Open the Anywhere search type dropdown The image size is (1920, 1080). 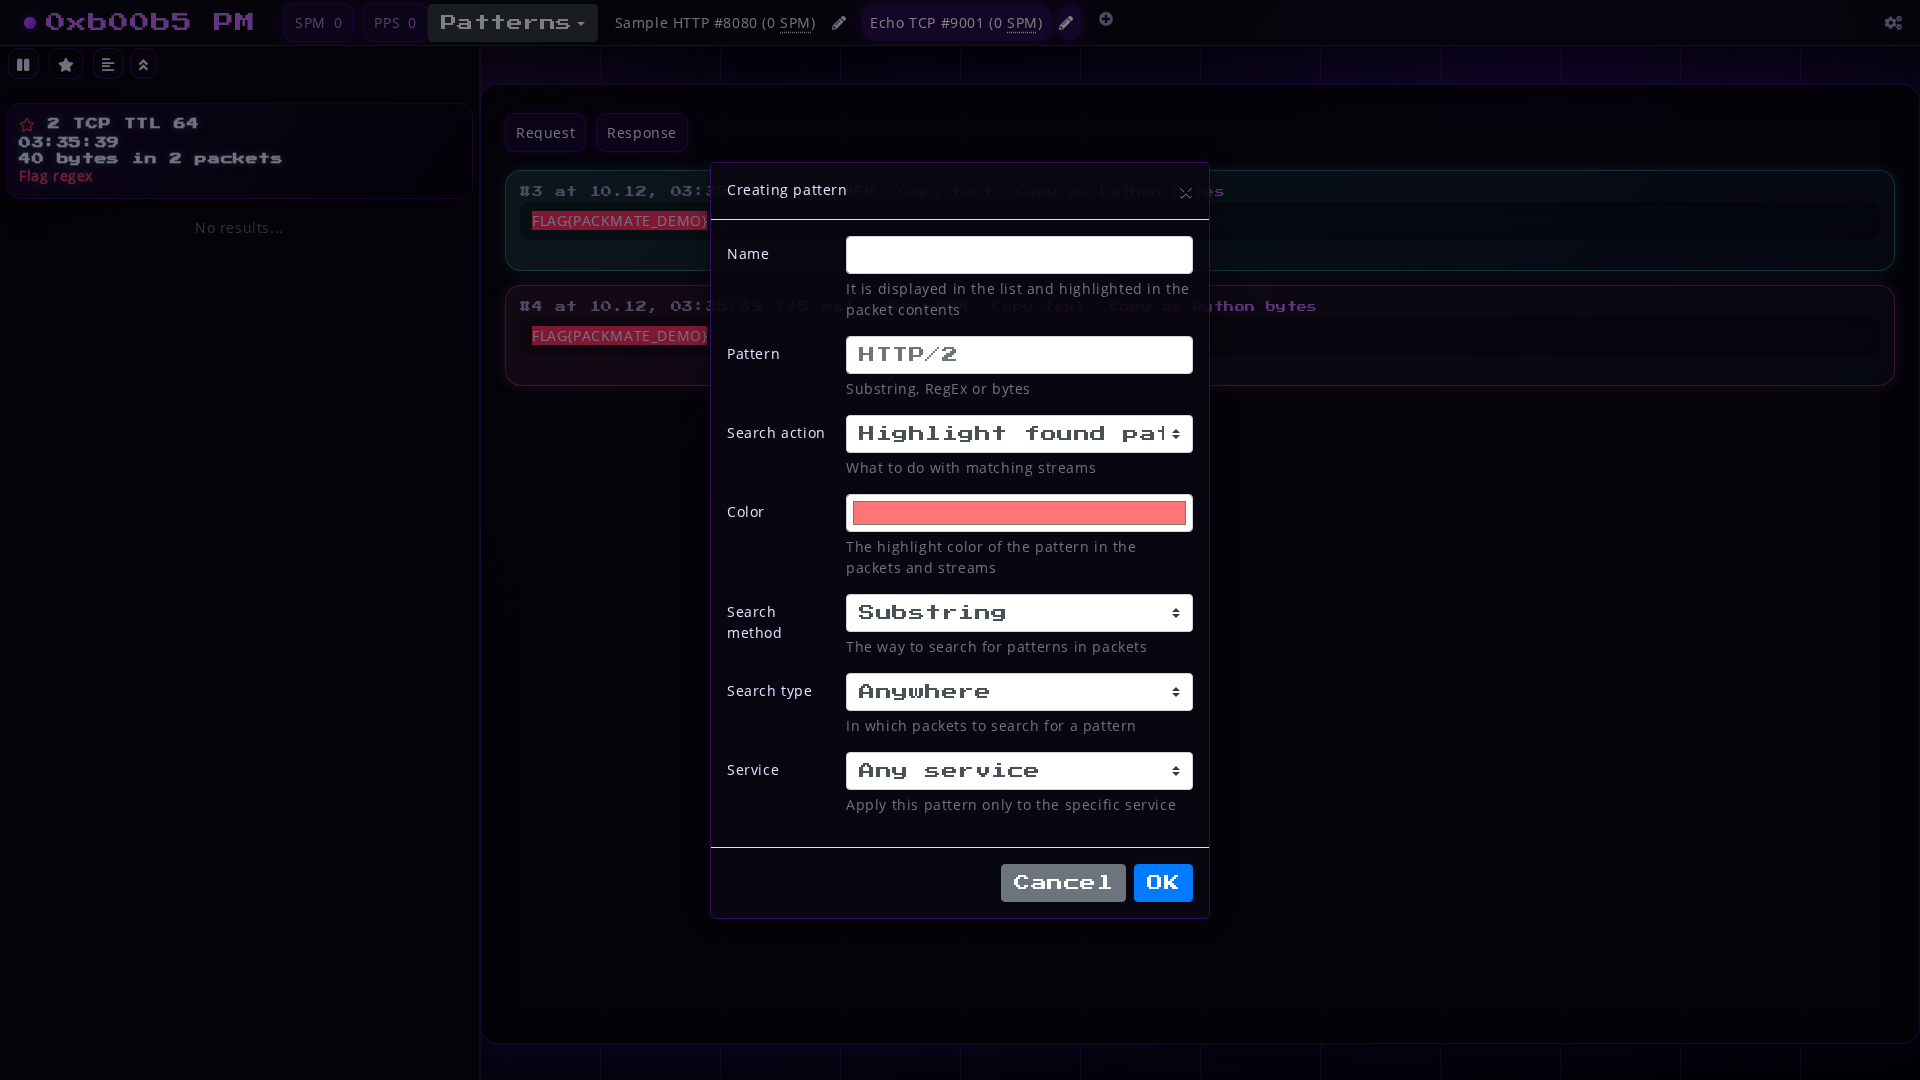1018,691
